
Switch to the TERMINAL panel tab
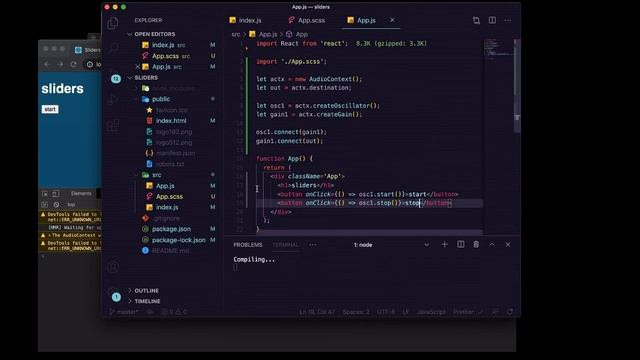[285, 245]
